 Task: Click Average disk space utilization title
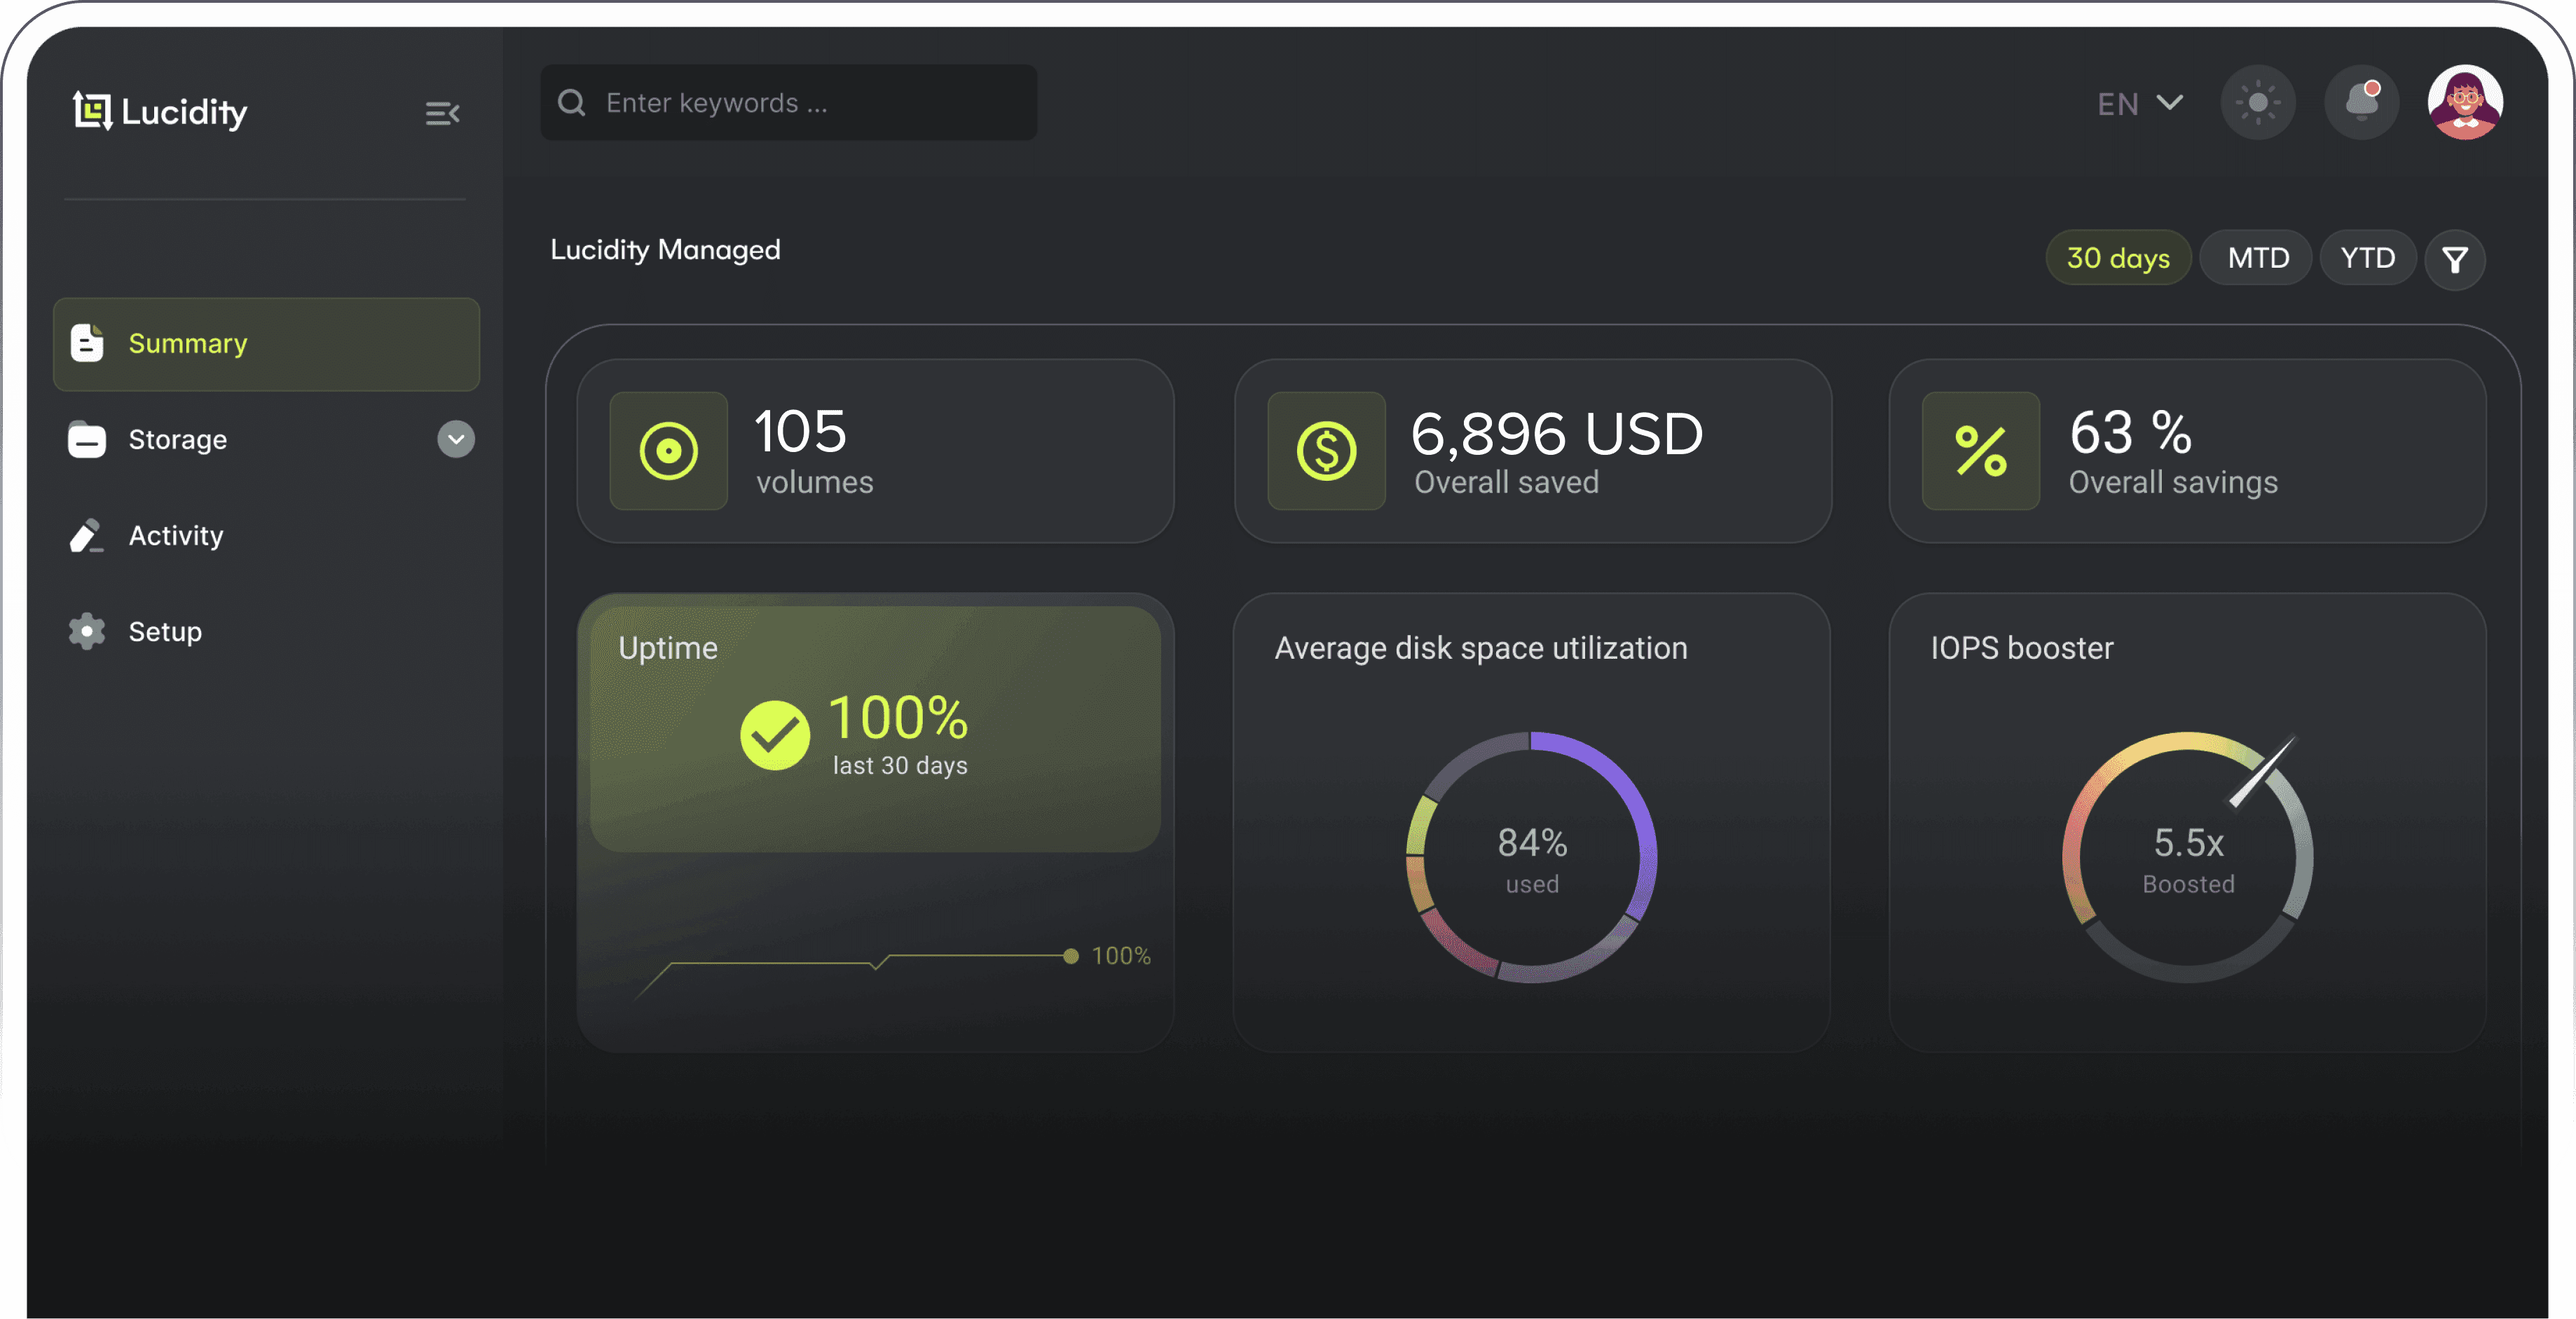click(1480, 648)
